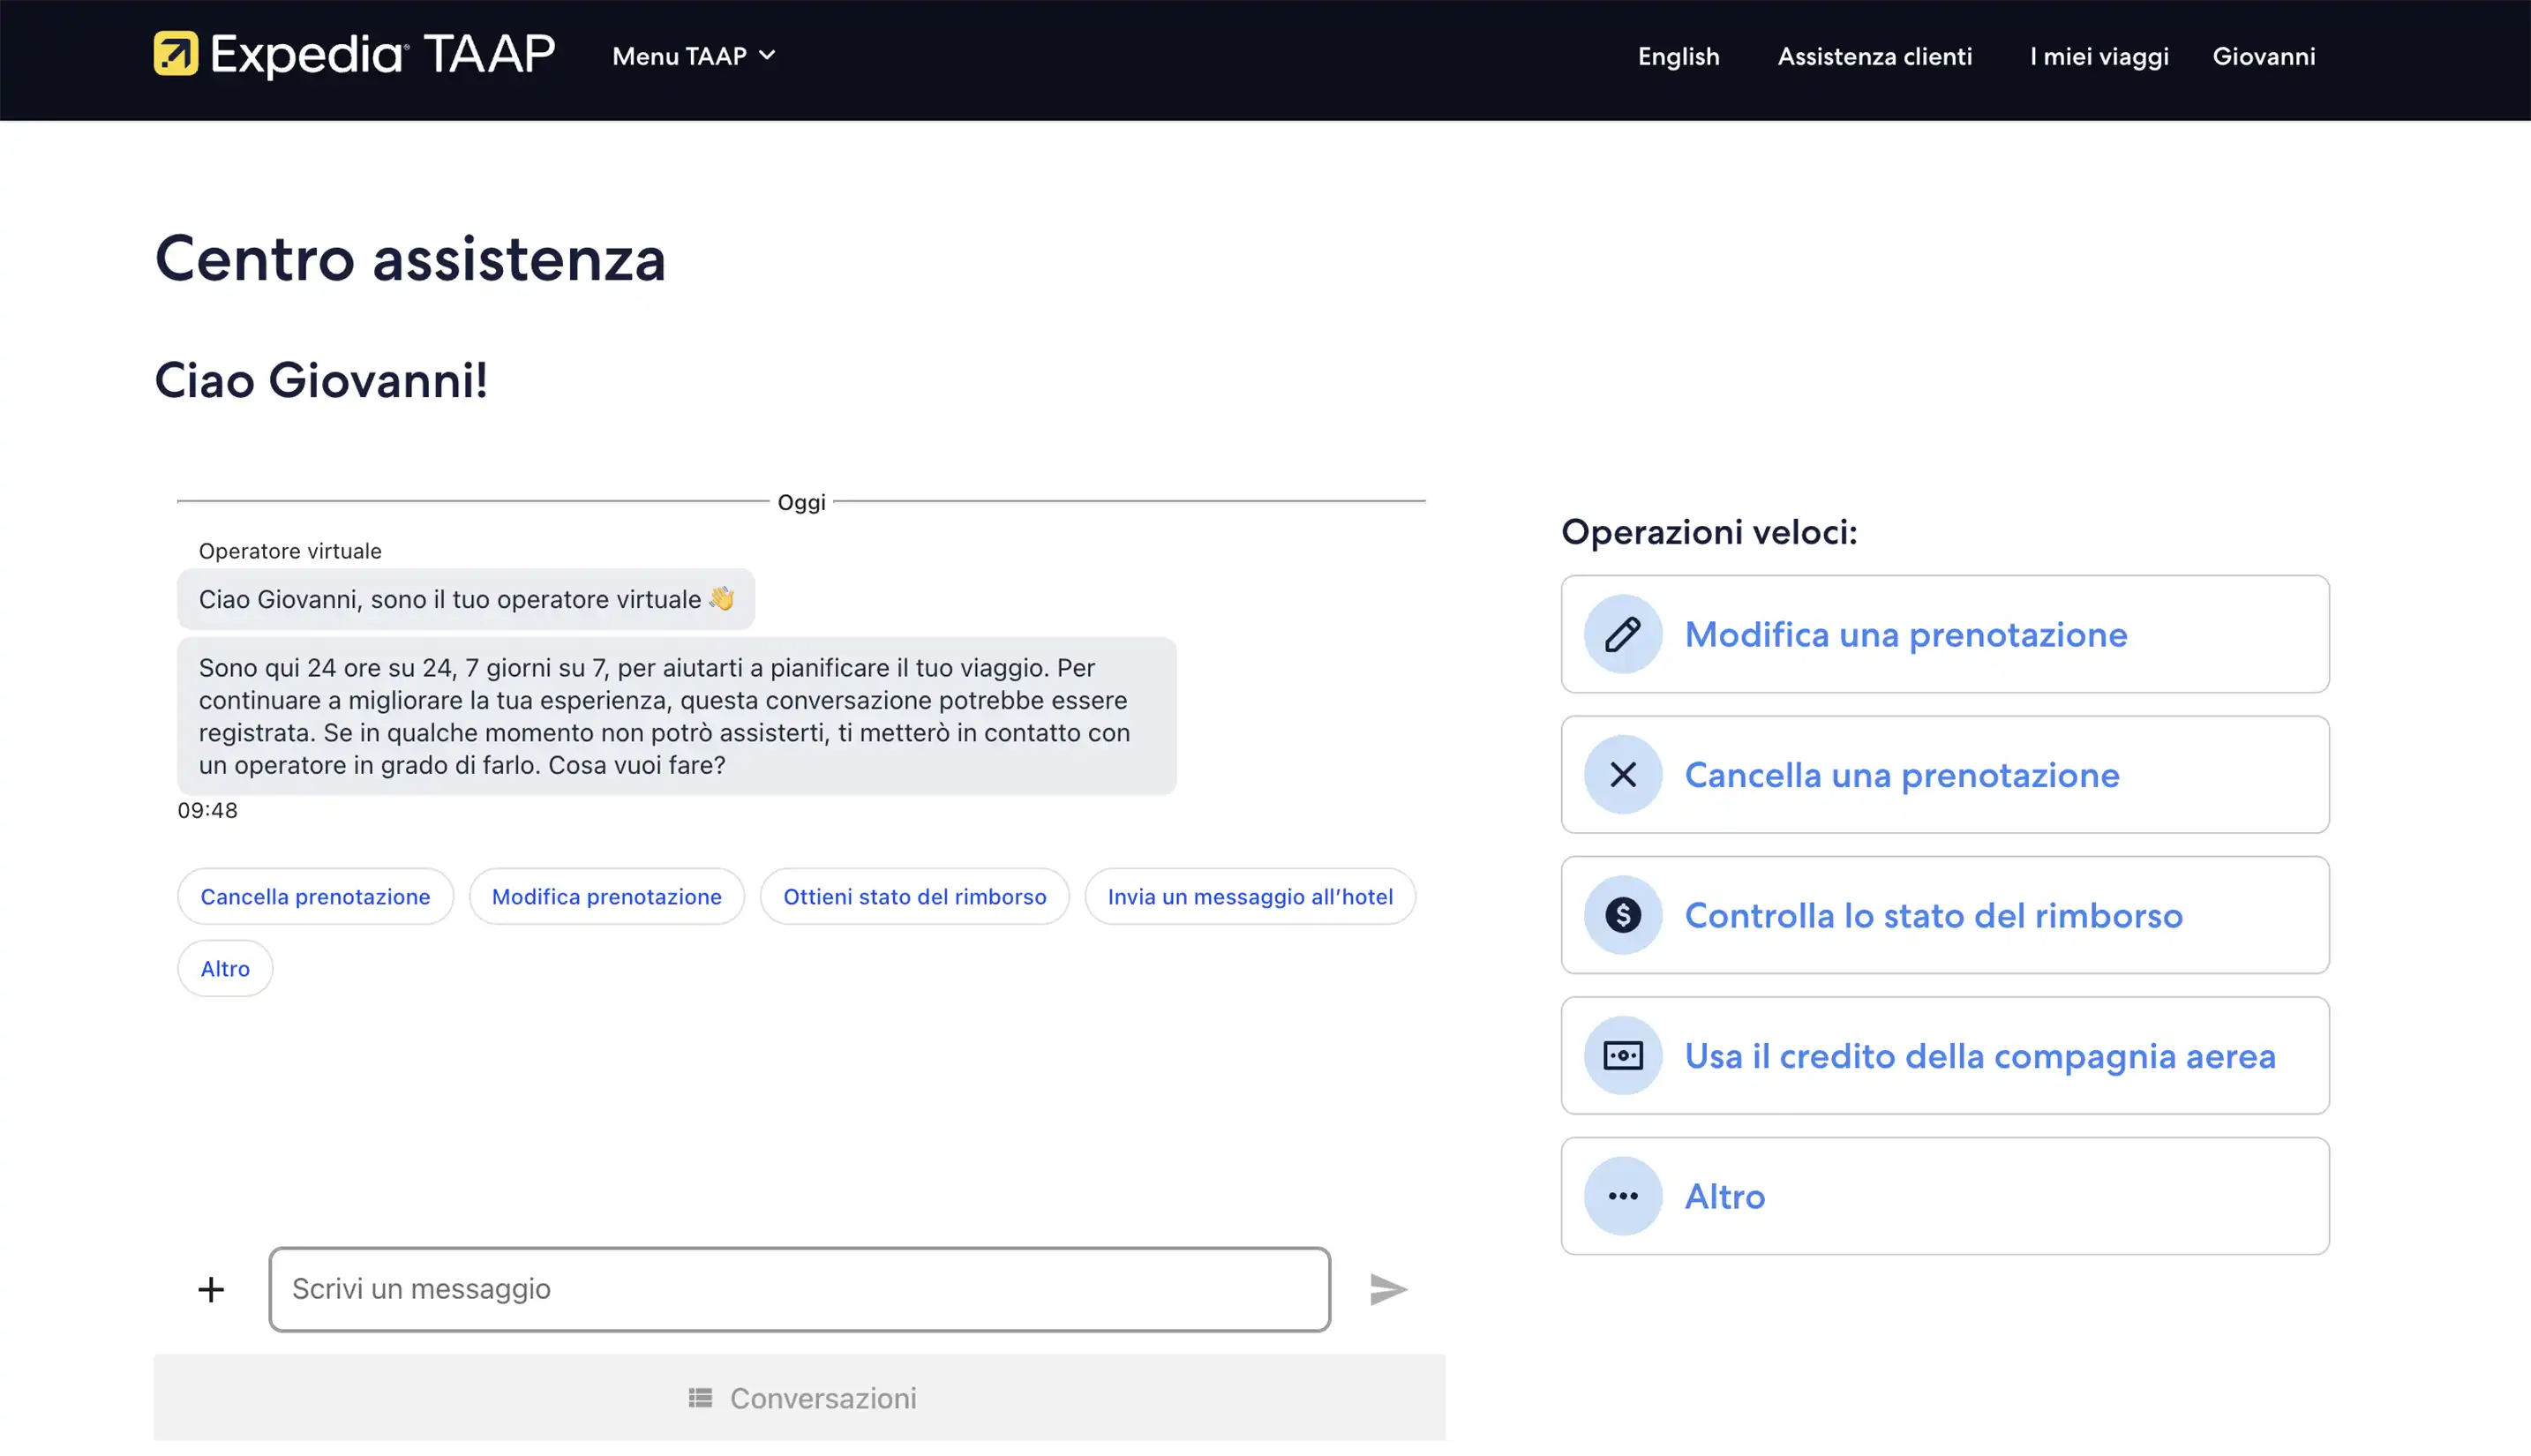Viewport: 2531px width, 1456px height.
Task: Tap the Ottieni stato del rimborso chip
Action: pyautogui.click(x=914, y=896)
